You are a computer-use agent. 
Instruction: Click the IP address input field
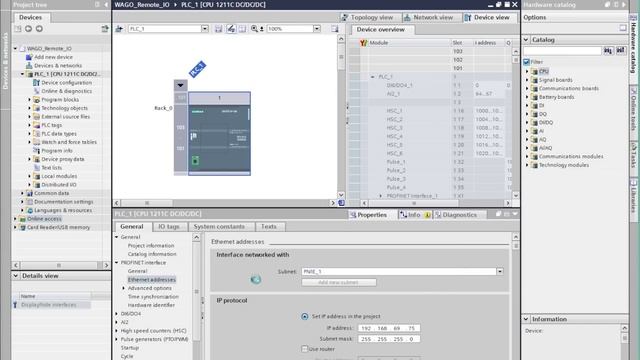389,328
